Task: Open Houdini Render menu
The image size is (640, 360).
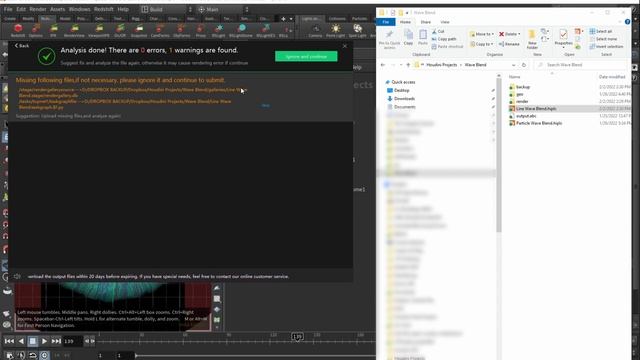Action: (x=38, y=9)
